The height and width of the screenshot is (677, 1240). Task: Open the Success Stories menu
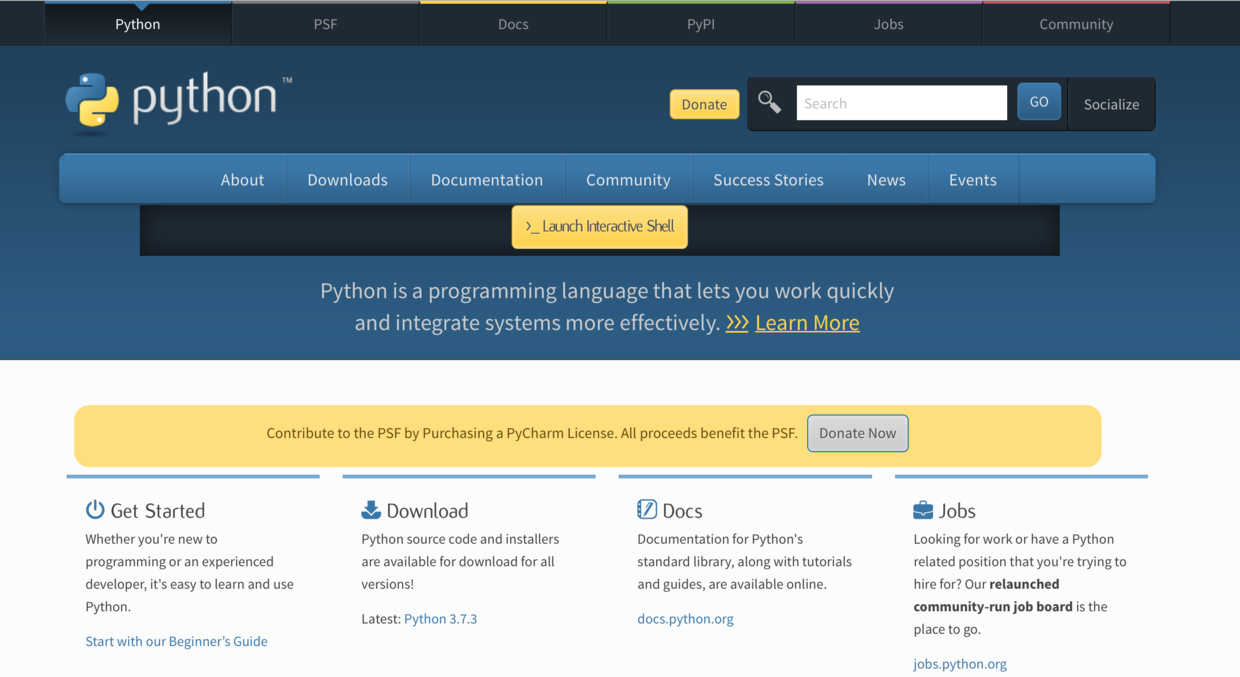tap(768, 179)
